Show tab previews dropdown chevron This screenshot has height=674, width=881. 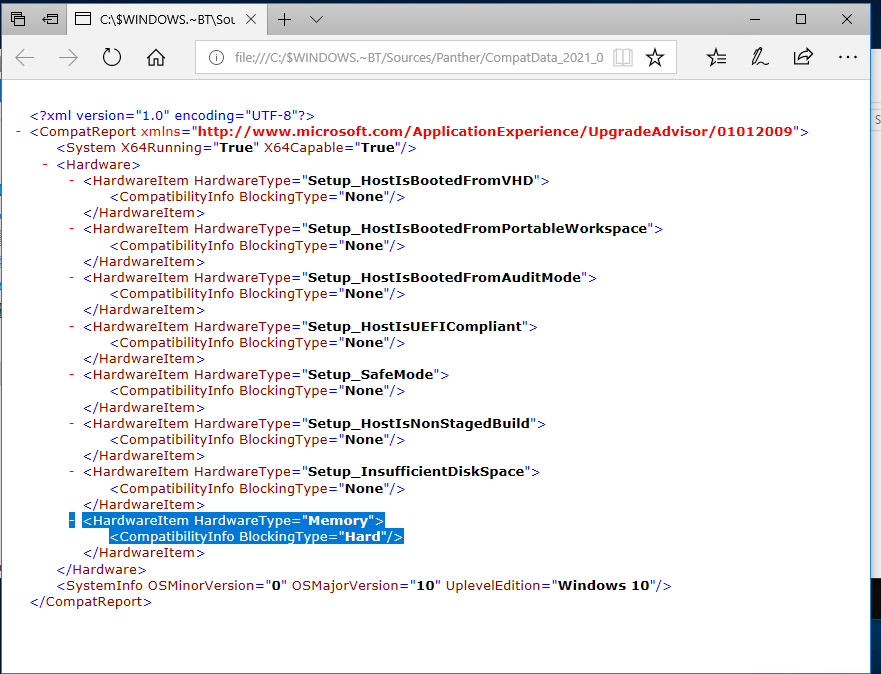coord(316,20)
